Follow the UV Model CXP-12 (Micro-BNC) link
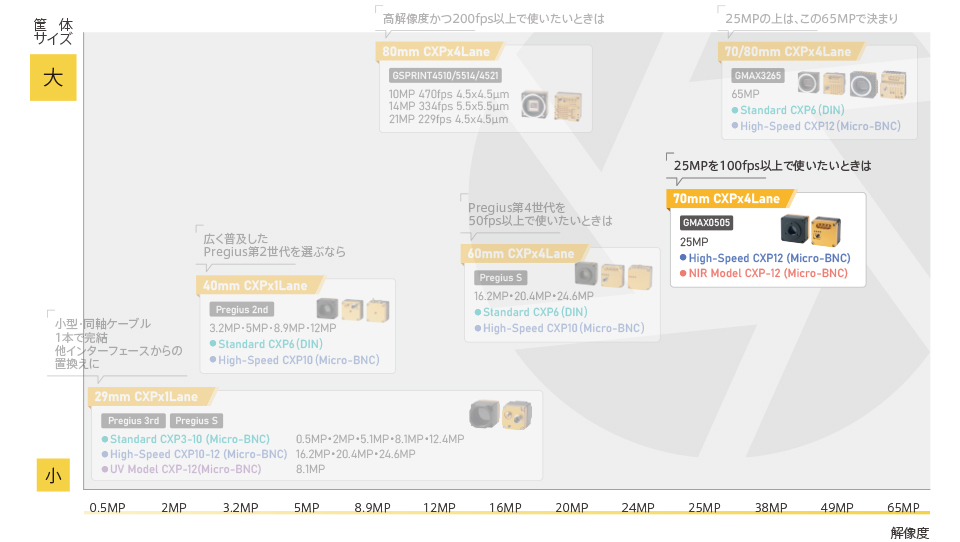The height and width of the screenshot is (542, 960). [185, 469]
